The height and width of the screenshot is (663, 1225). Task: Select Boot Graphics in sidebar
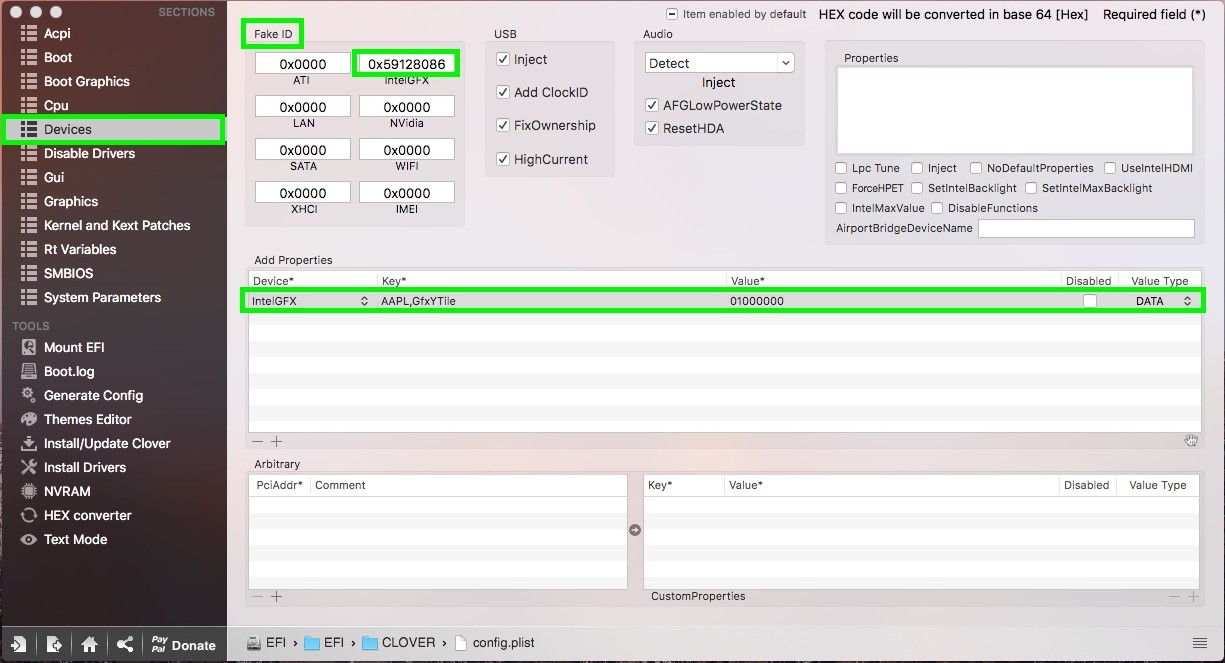pyautogui.click(x=87, y=81)
